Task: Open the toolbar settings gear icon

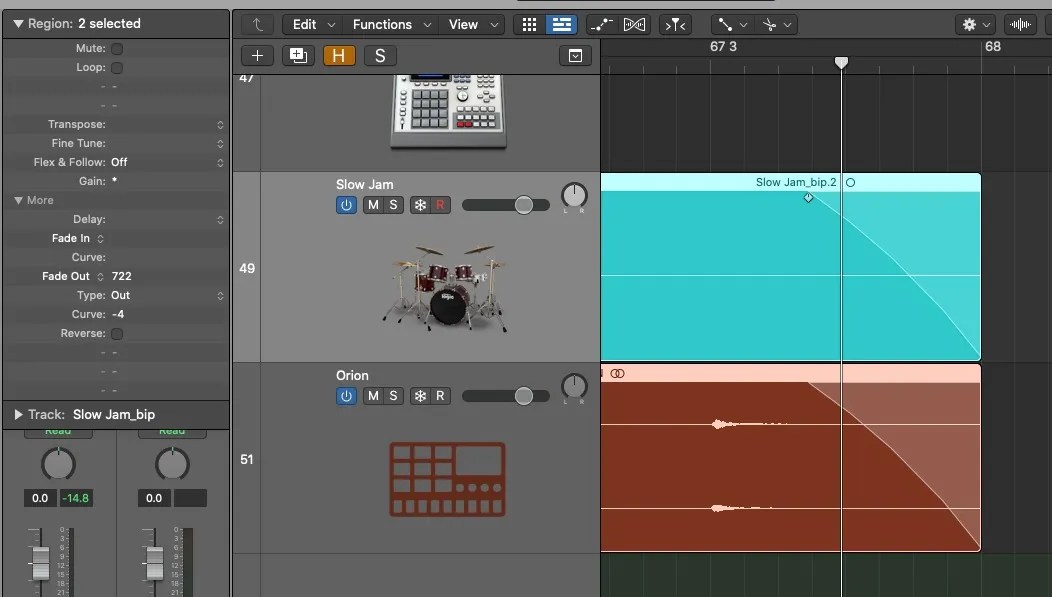Action: 968,22
